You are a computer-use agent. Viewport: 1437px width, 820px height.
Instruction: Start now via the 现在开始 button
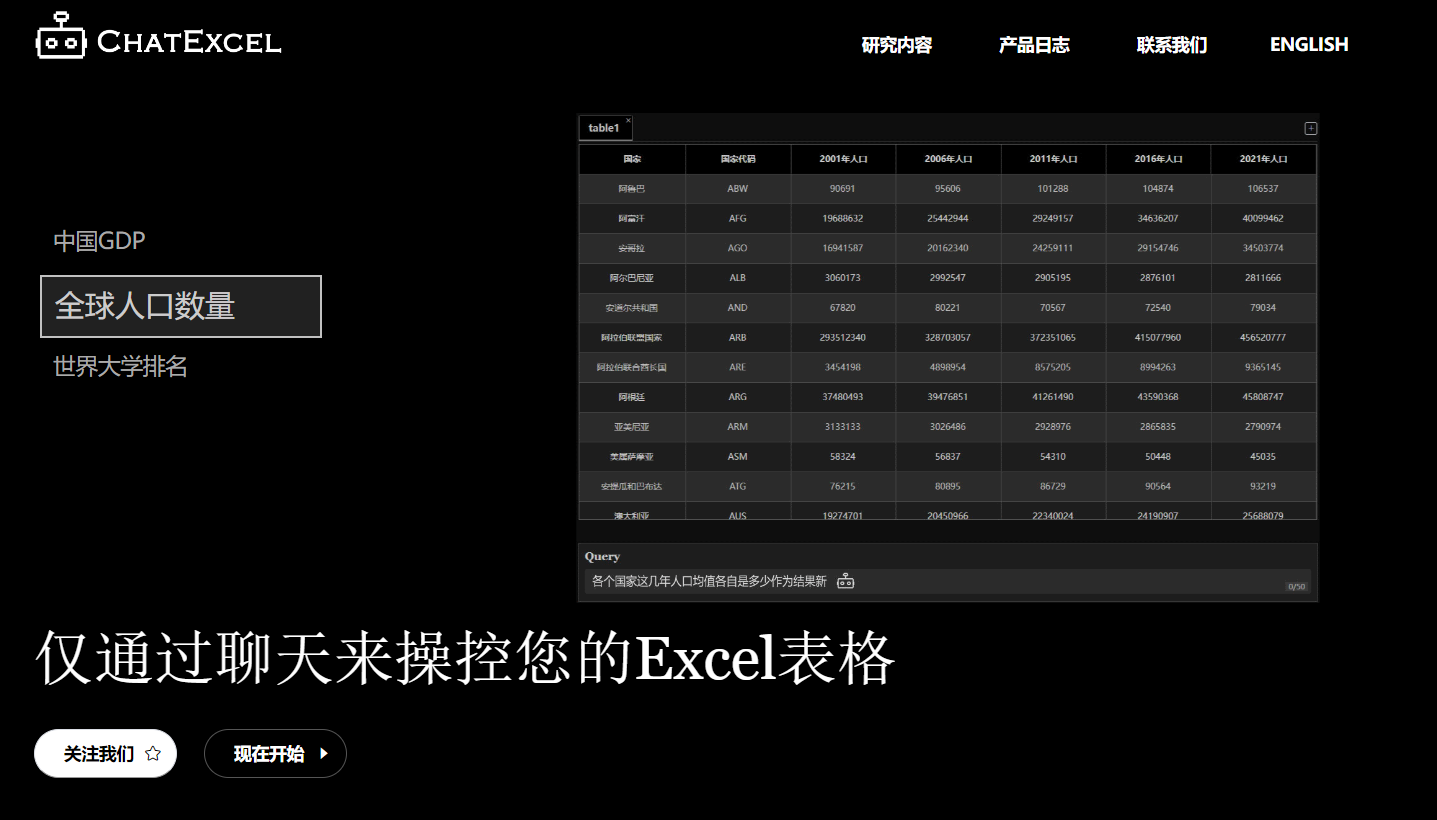275,754
